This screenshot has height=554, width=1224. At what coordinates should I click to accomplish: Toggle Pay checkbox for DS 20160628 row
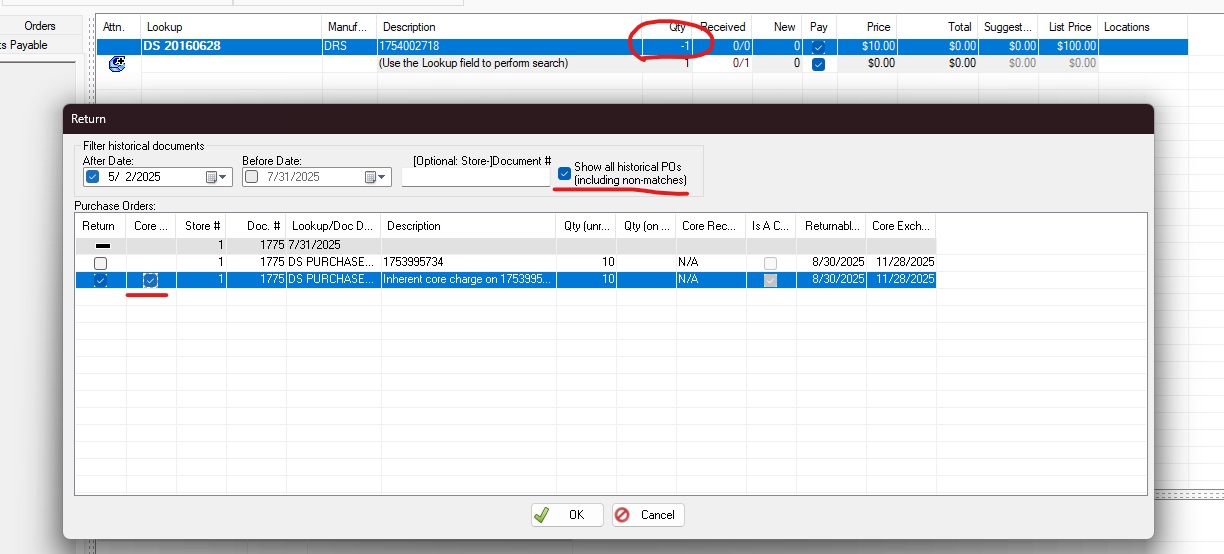(x=819, y=46)
